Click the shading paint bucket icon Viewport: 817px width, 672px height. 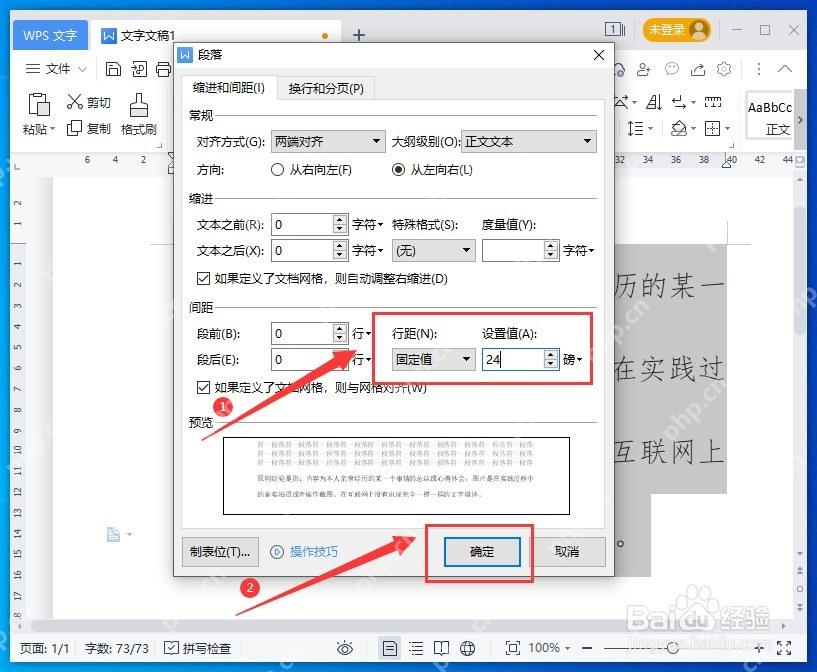(x=678, y=128)
